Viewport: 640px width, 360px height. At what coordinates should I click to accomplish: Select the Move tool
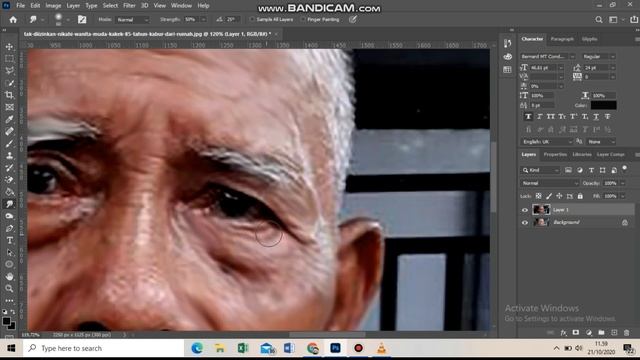[9, 47]
